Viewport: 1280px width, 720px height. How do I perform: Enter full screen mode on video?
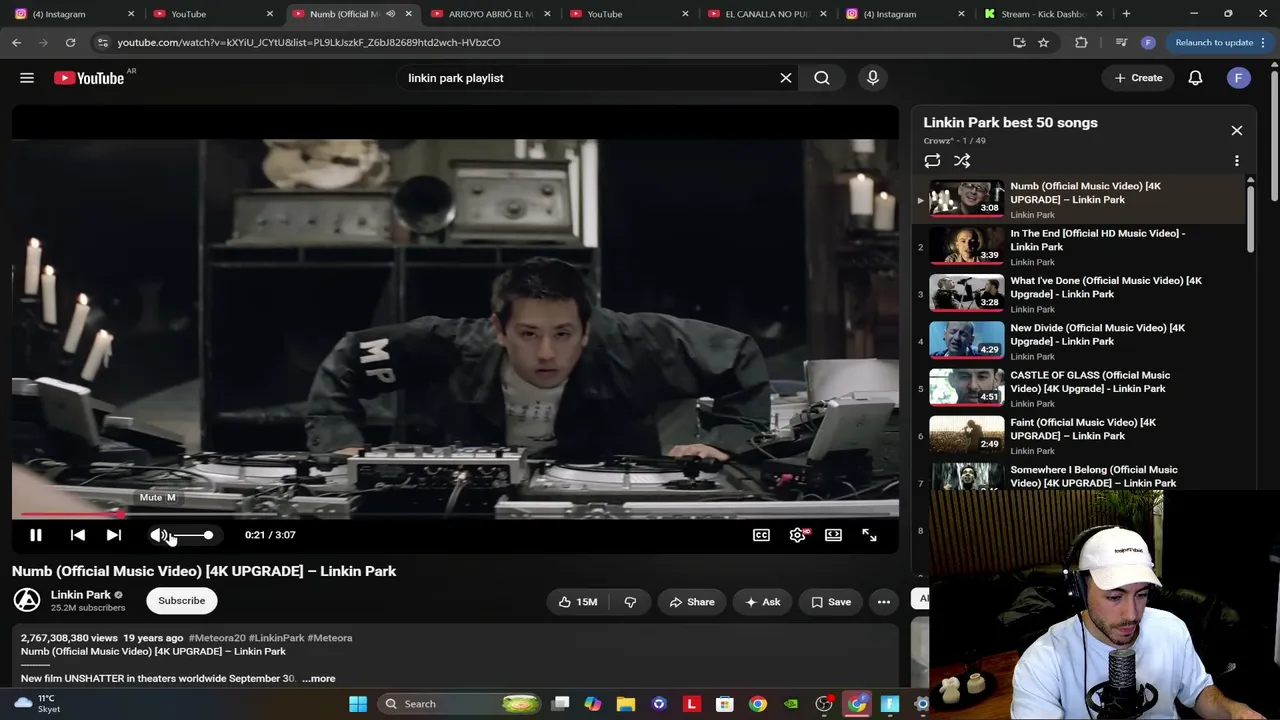(x=869, y=535)
